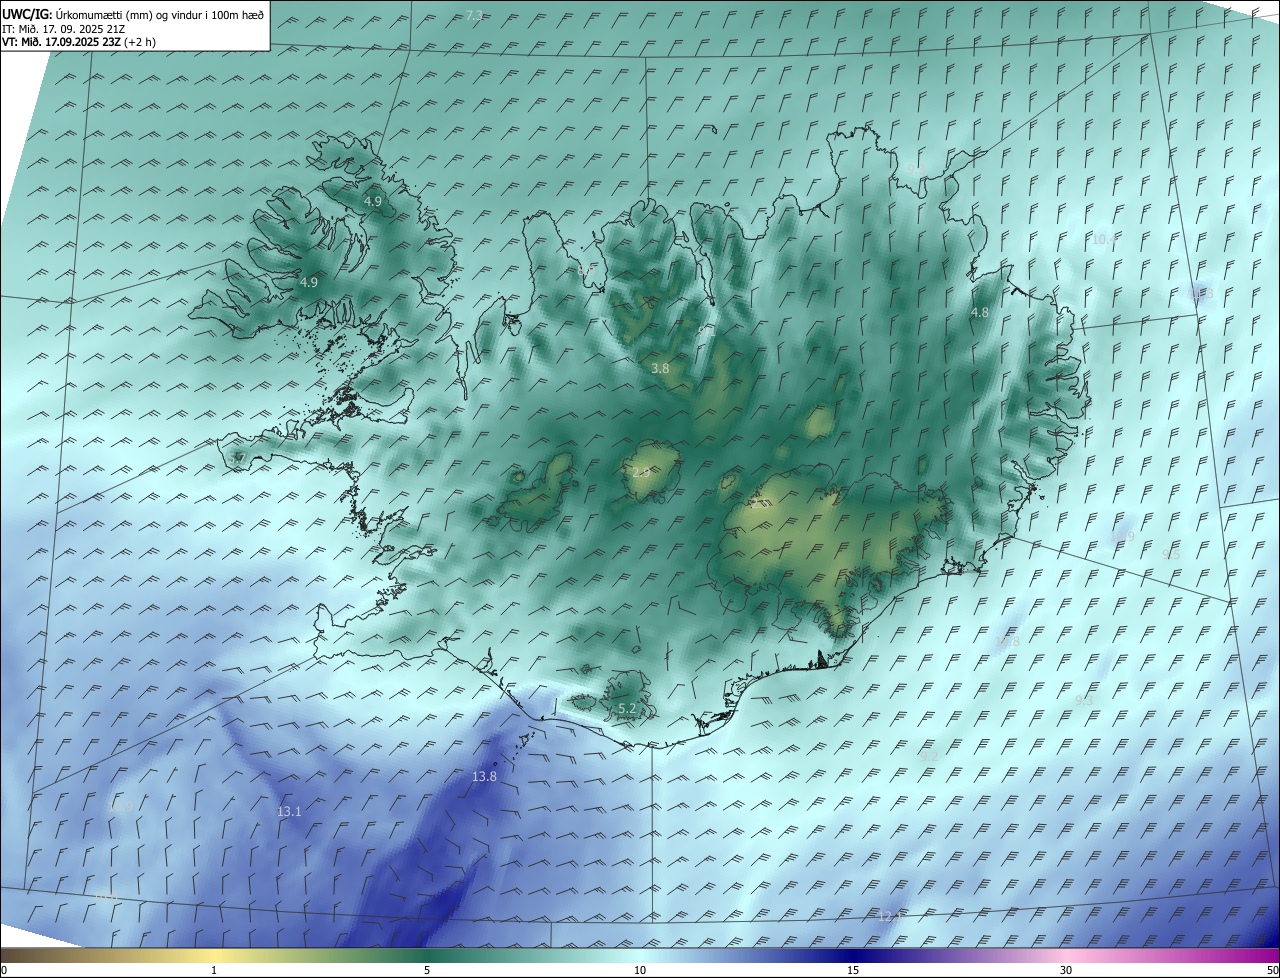
Task: Click the '1' tick on the color scale
Action: (x=214, y=970)
